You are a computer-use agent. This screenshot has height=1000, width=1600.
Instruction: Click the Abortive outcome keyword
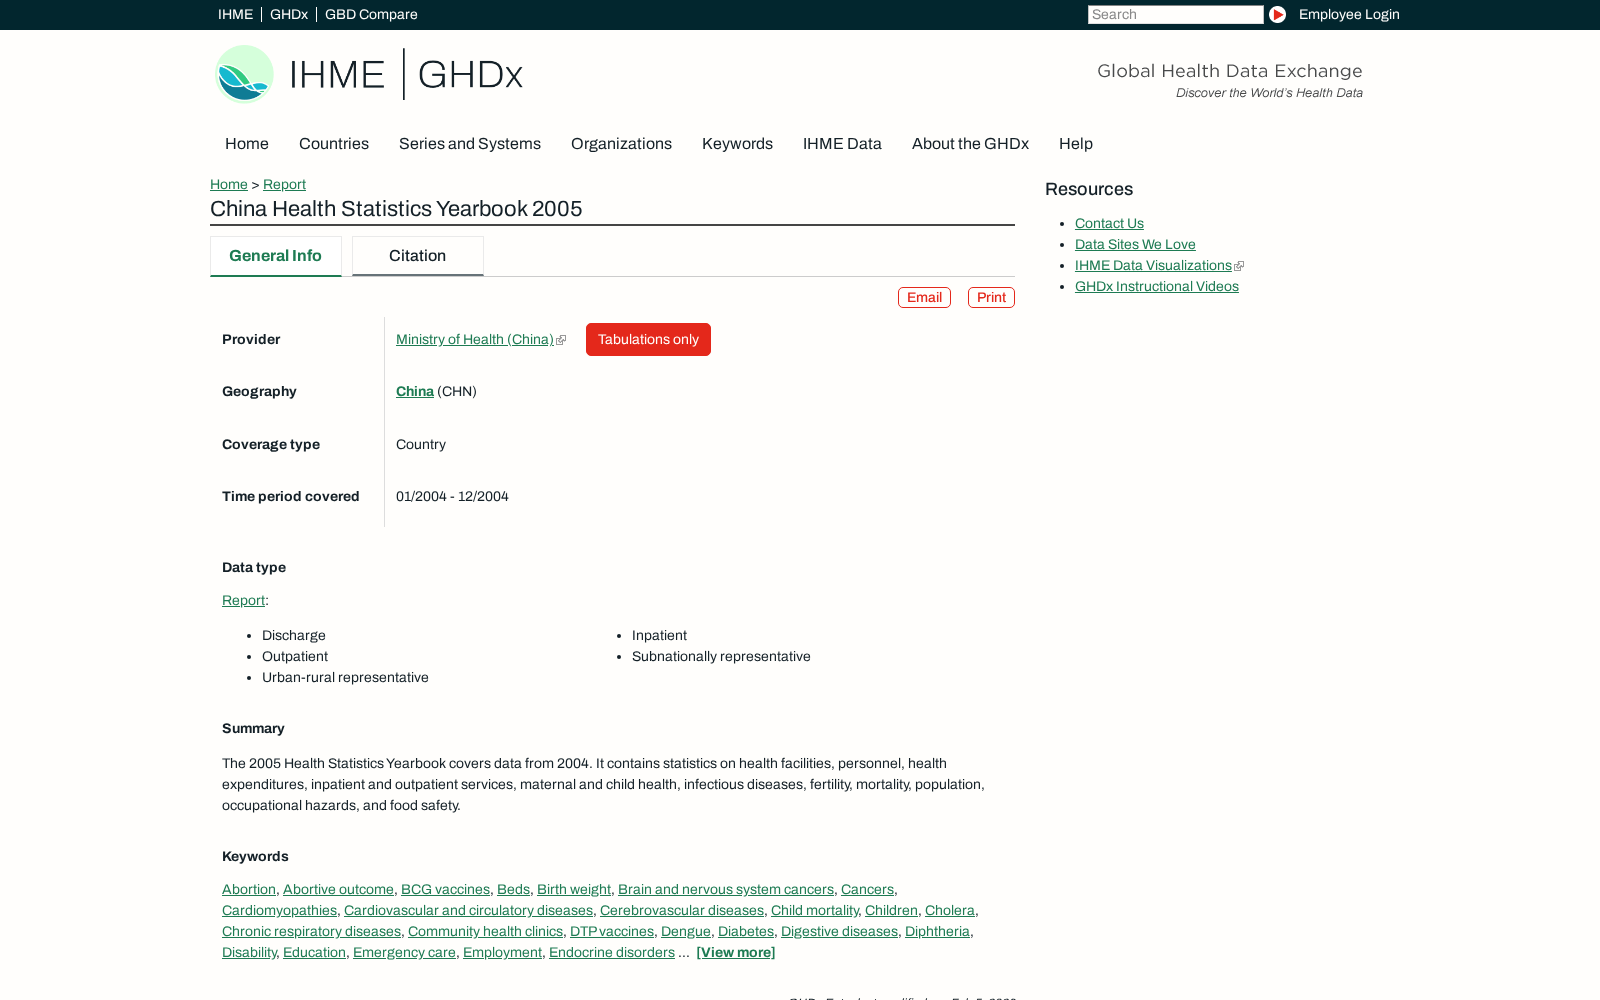coord(338,889)
